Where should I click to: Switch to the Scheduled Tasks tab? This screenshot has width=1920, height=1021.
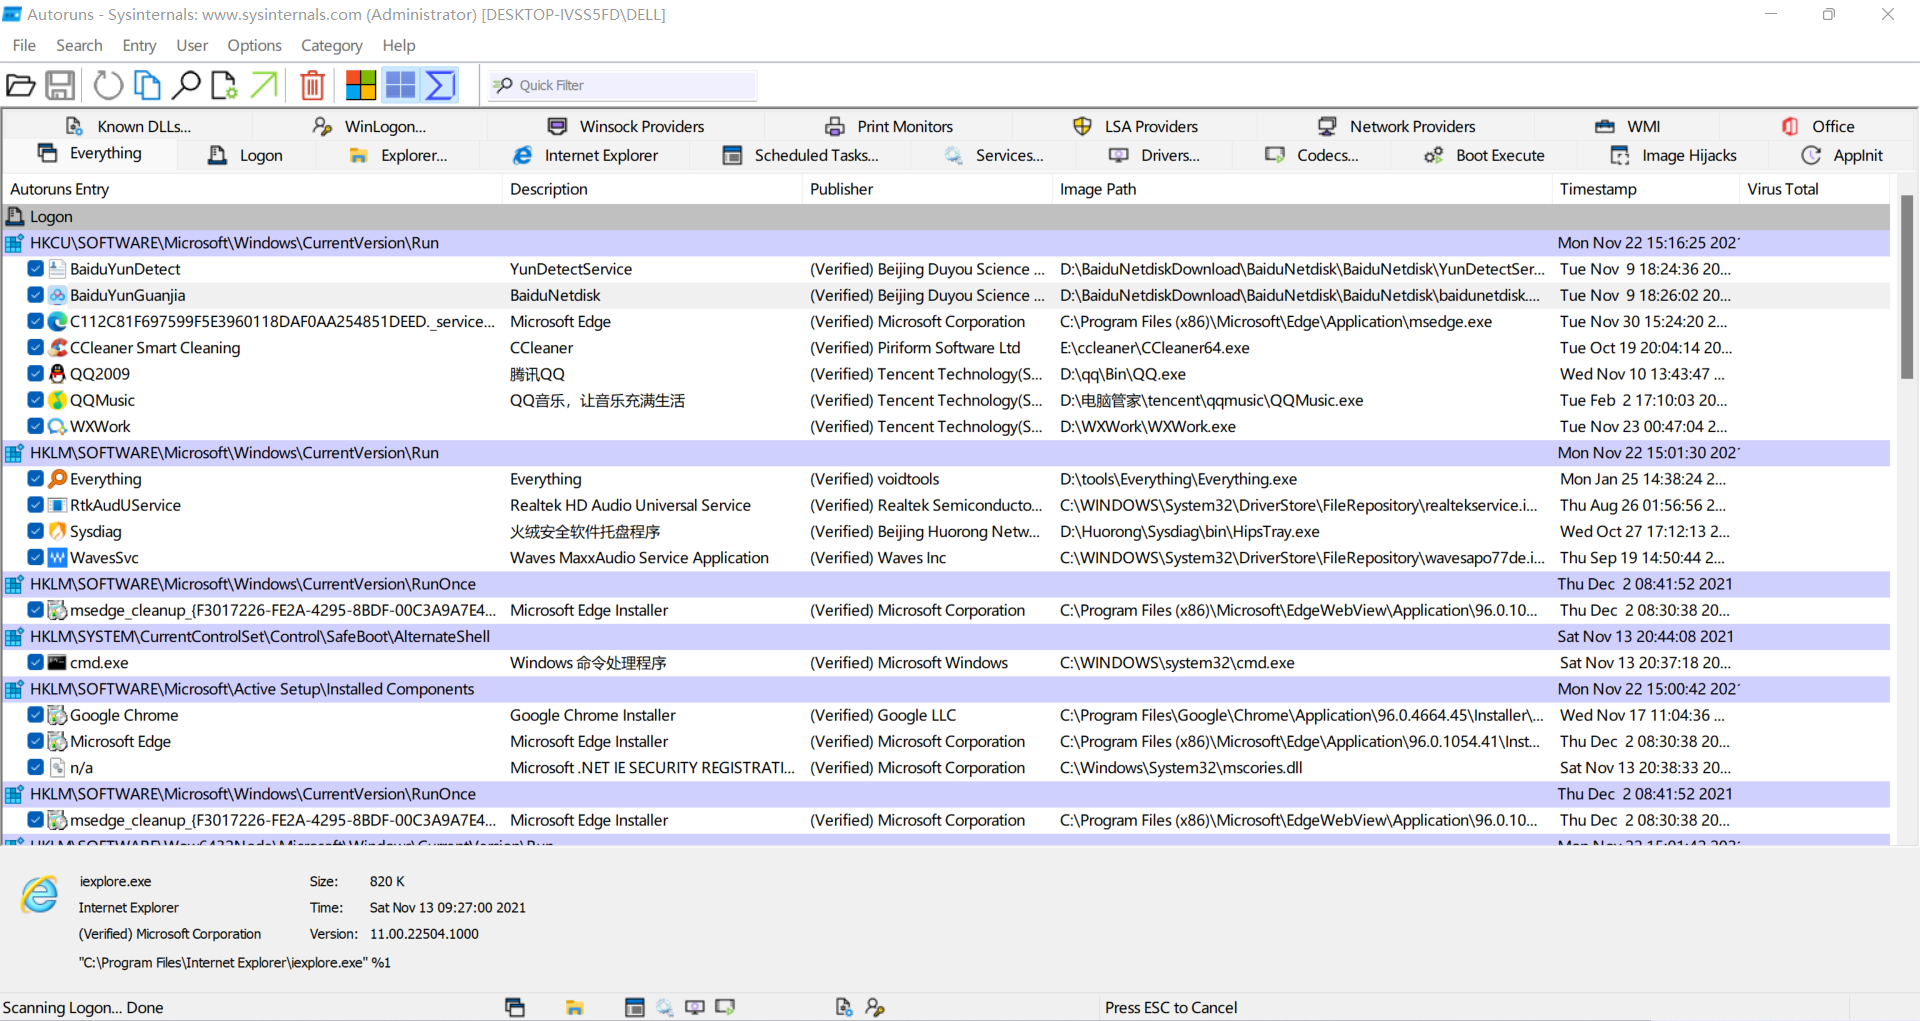tap(801, 155)
